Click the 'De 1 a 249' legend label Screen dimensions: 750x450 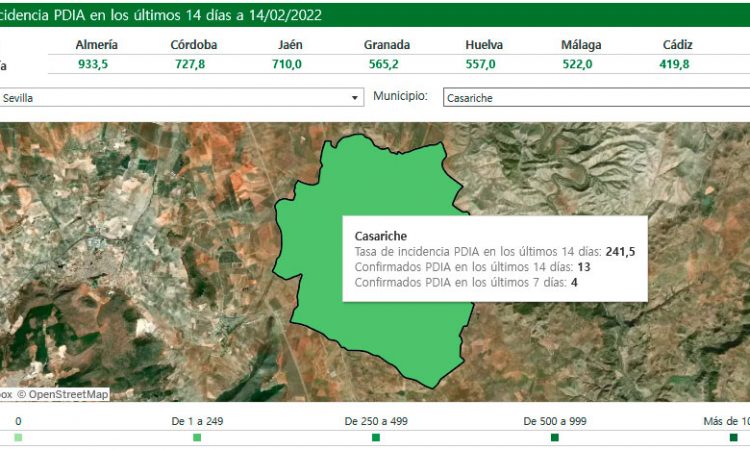(x=197, y=421)
